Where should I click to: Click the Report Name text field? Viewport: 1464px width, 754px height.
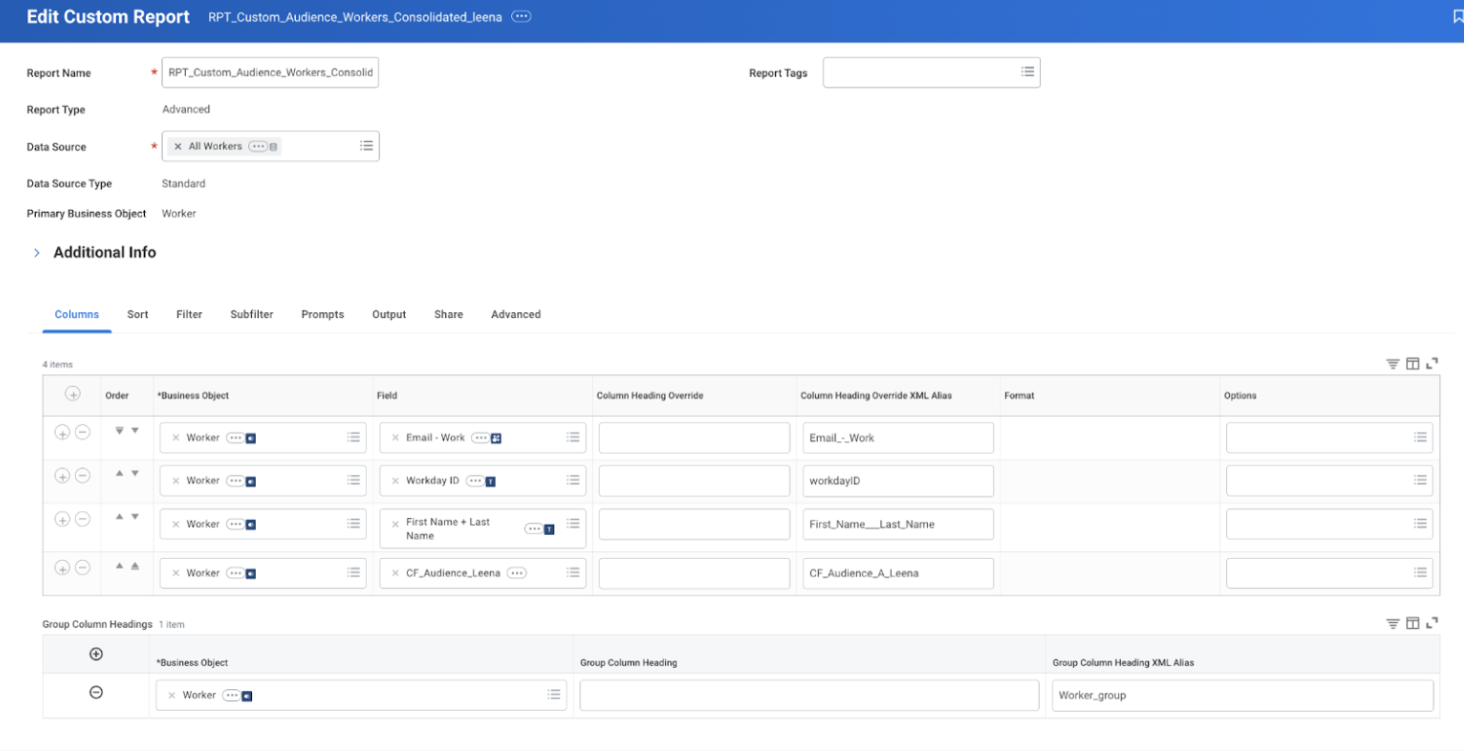pos(270,73)
